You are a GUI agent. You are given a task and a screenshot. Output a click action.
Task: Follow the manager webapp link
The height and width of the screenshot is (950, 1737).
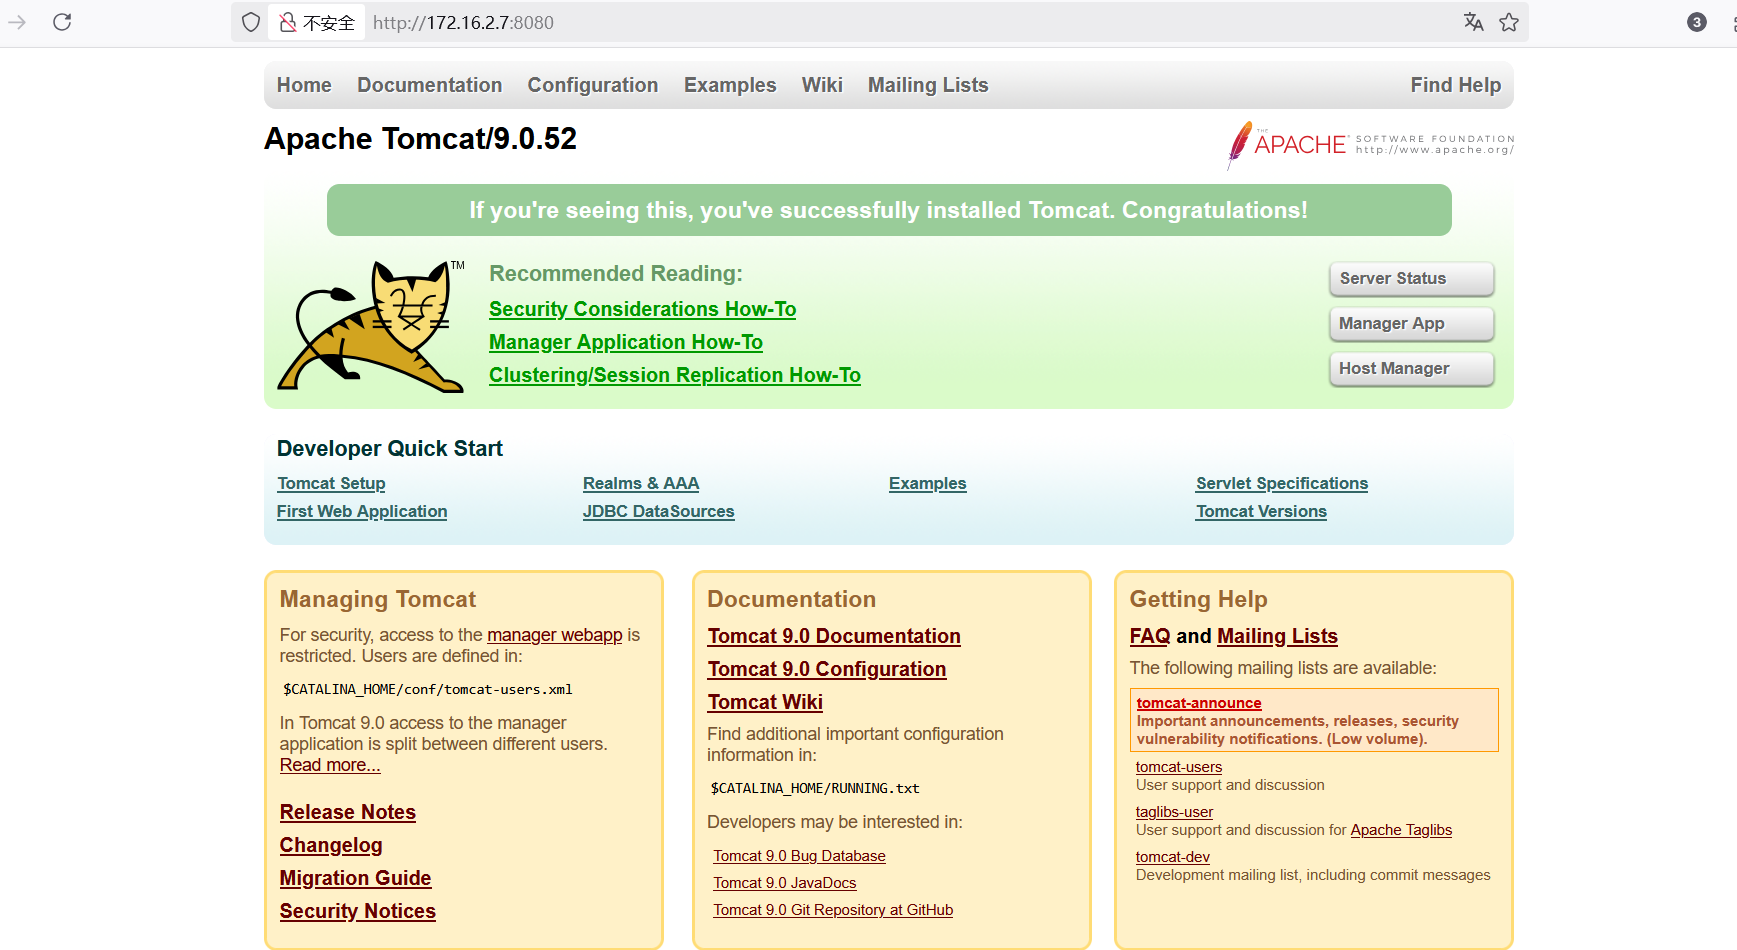[554, 635]
